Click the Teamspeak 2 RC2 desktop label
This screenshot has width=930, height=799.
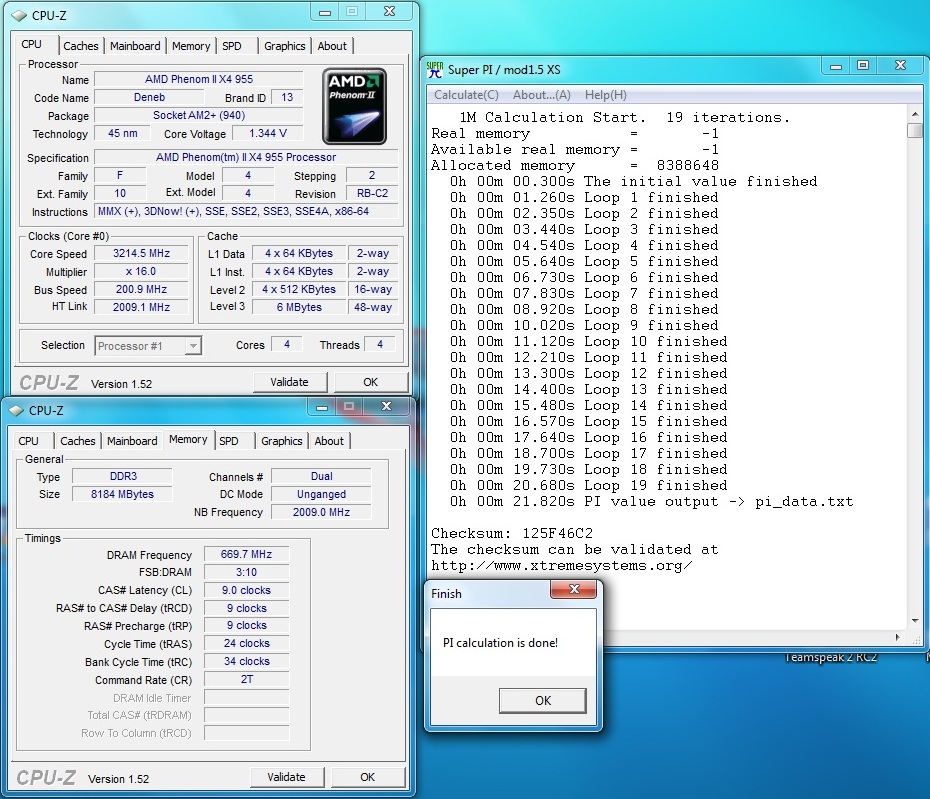click(x=830, y=657)
